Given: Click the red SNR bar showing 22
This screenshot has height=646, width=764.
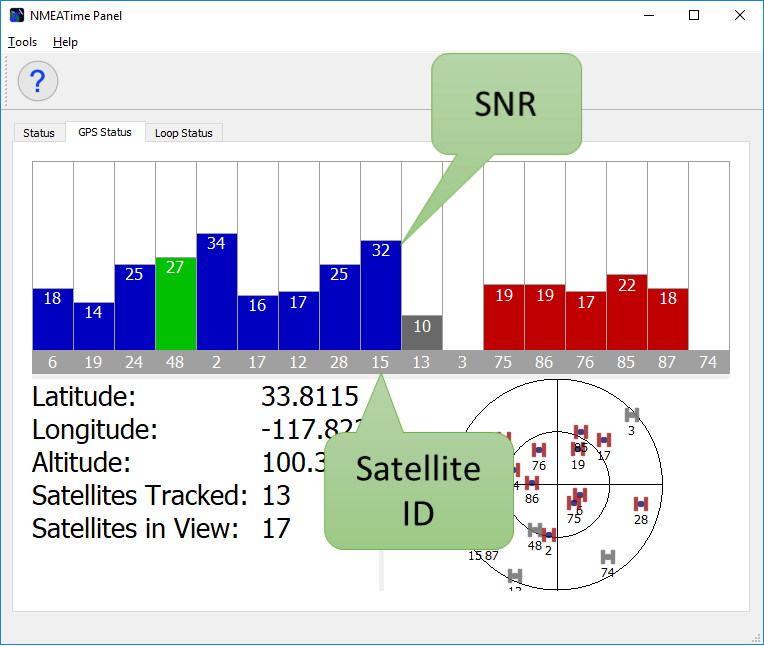Looking at the screenshot, I should click(x=627, y=312).
